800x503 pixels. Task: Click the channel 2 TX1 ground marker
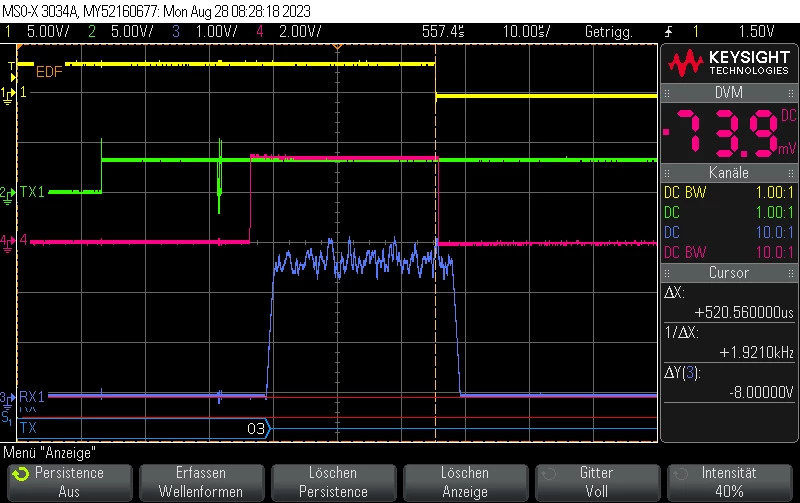point(8,194)
